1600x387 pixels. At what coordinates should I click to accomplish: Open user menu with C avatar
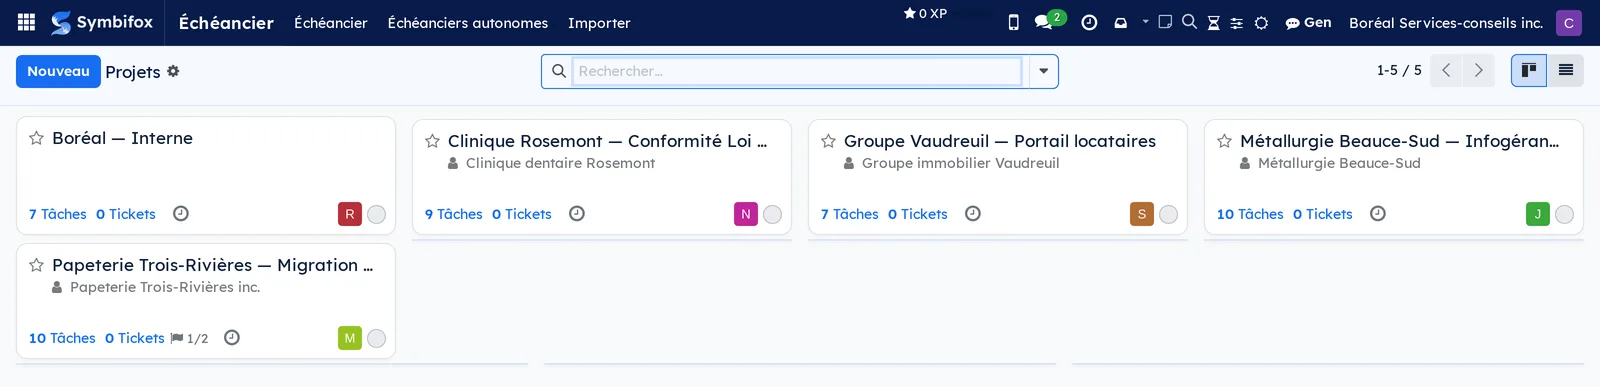[1568, 22]
